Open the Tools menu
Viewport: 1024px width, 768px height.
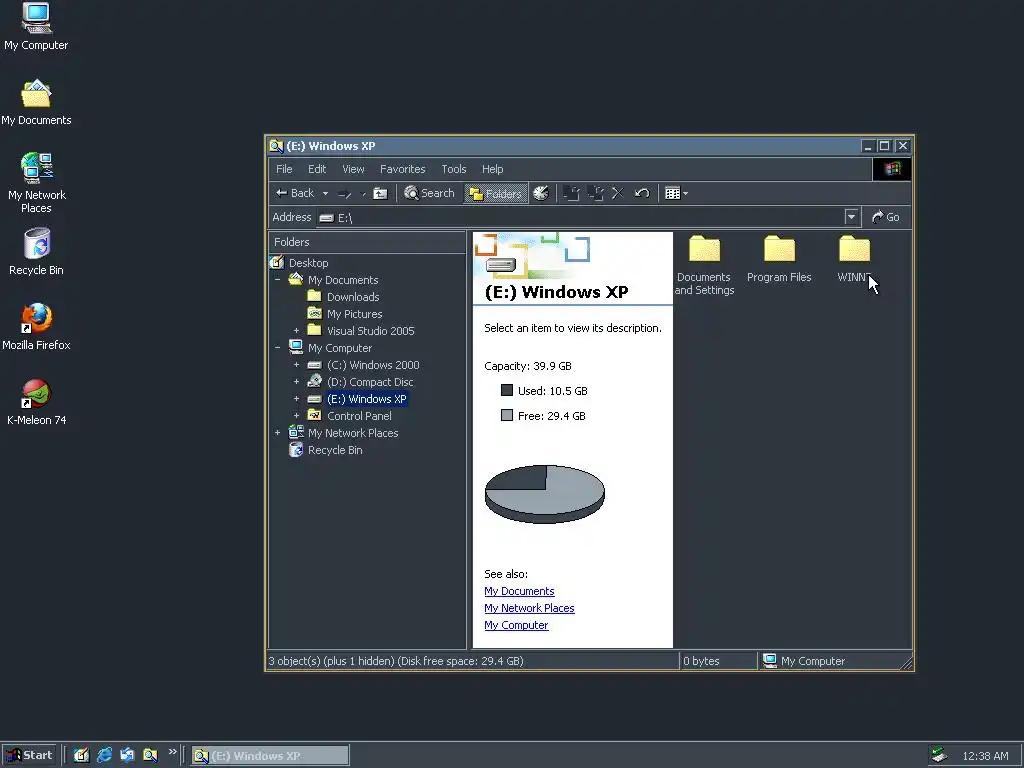(453, 169)
